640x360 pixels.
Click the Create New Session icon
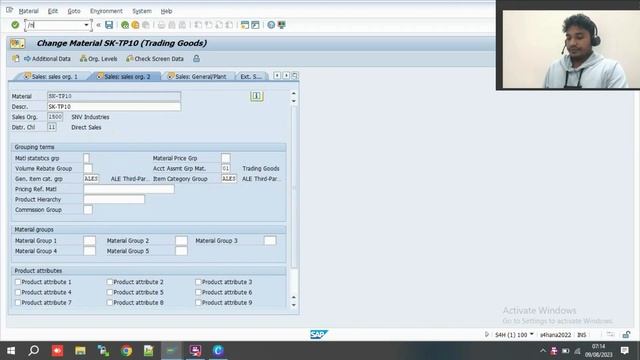click(244, 25)
